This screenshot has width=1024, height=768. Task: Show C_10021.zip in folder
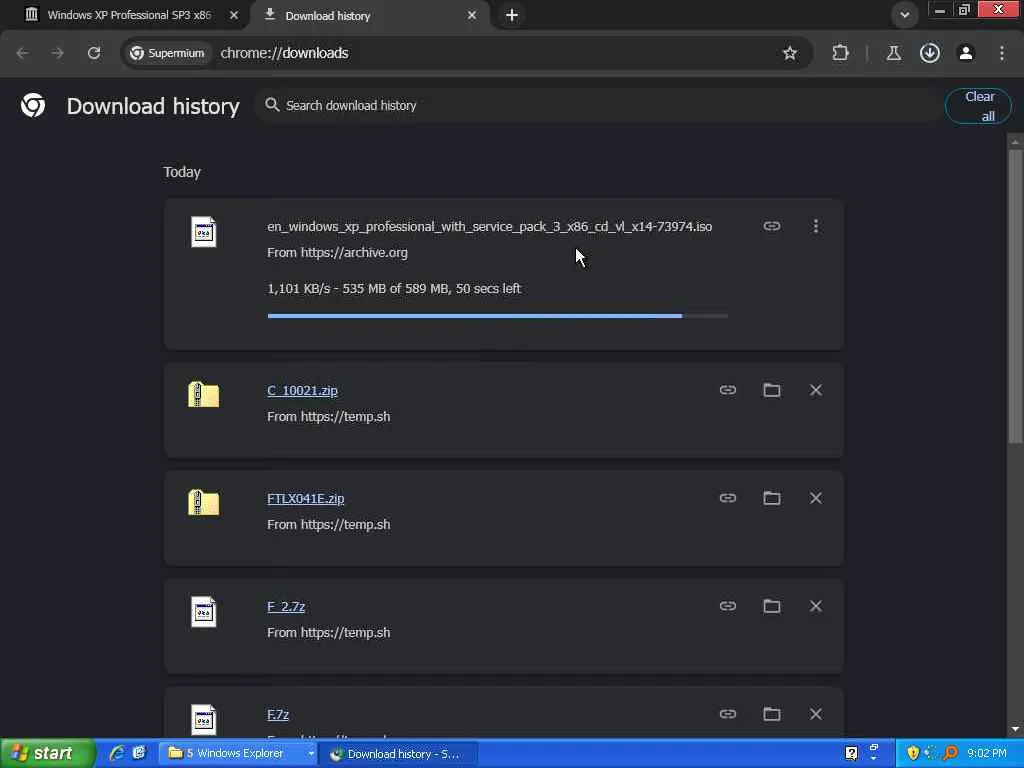(x=772, y=390)
